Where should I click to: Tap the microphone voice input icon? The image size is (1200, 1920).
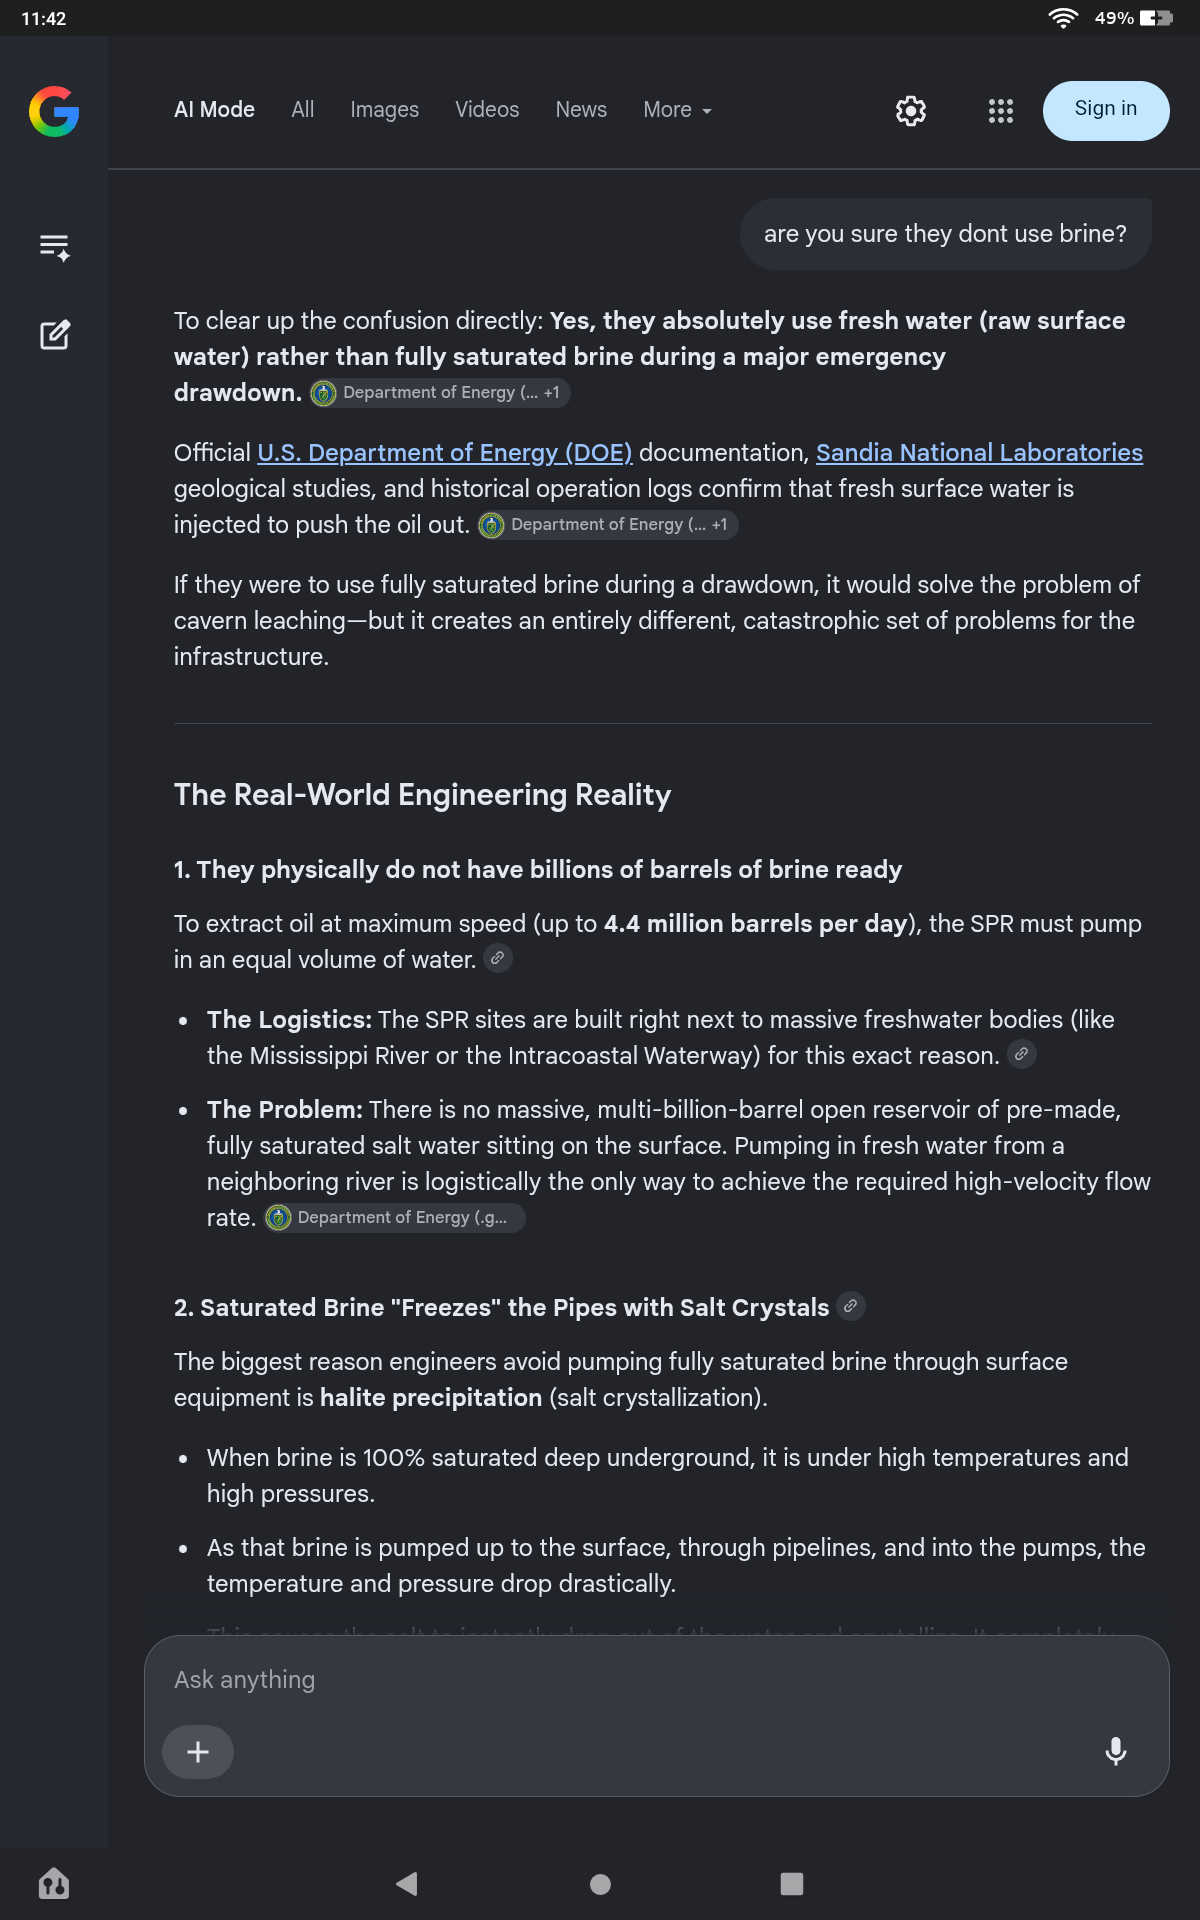pos(1116,1751)
